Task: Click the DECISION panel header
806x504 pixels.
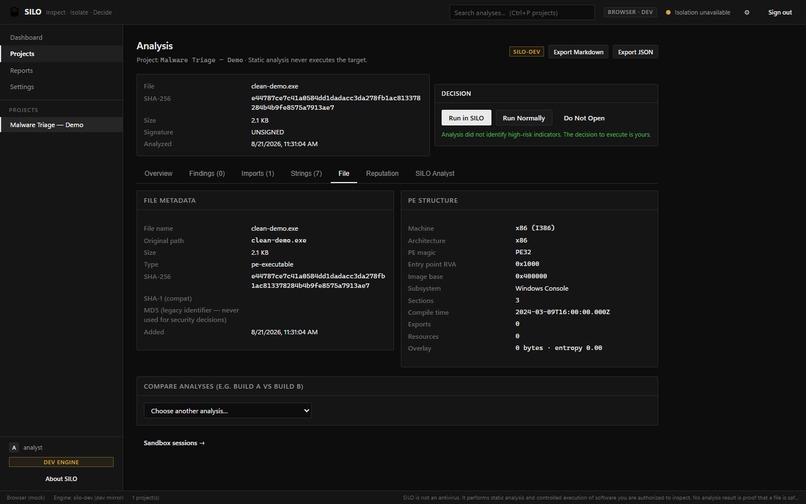Action: [546, 94]
